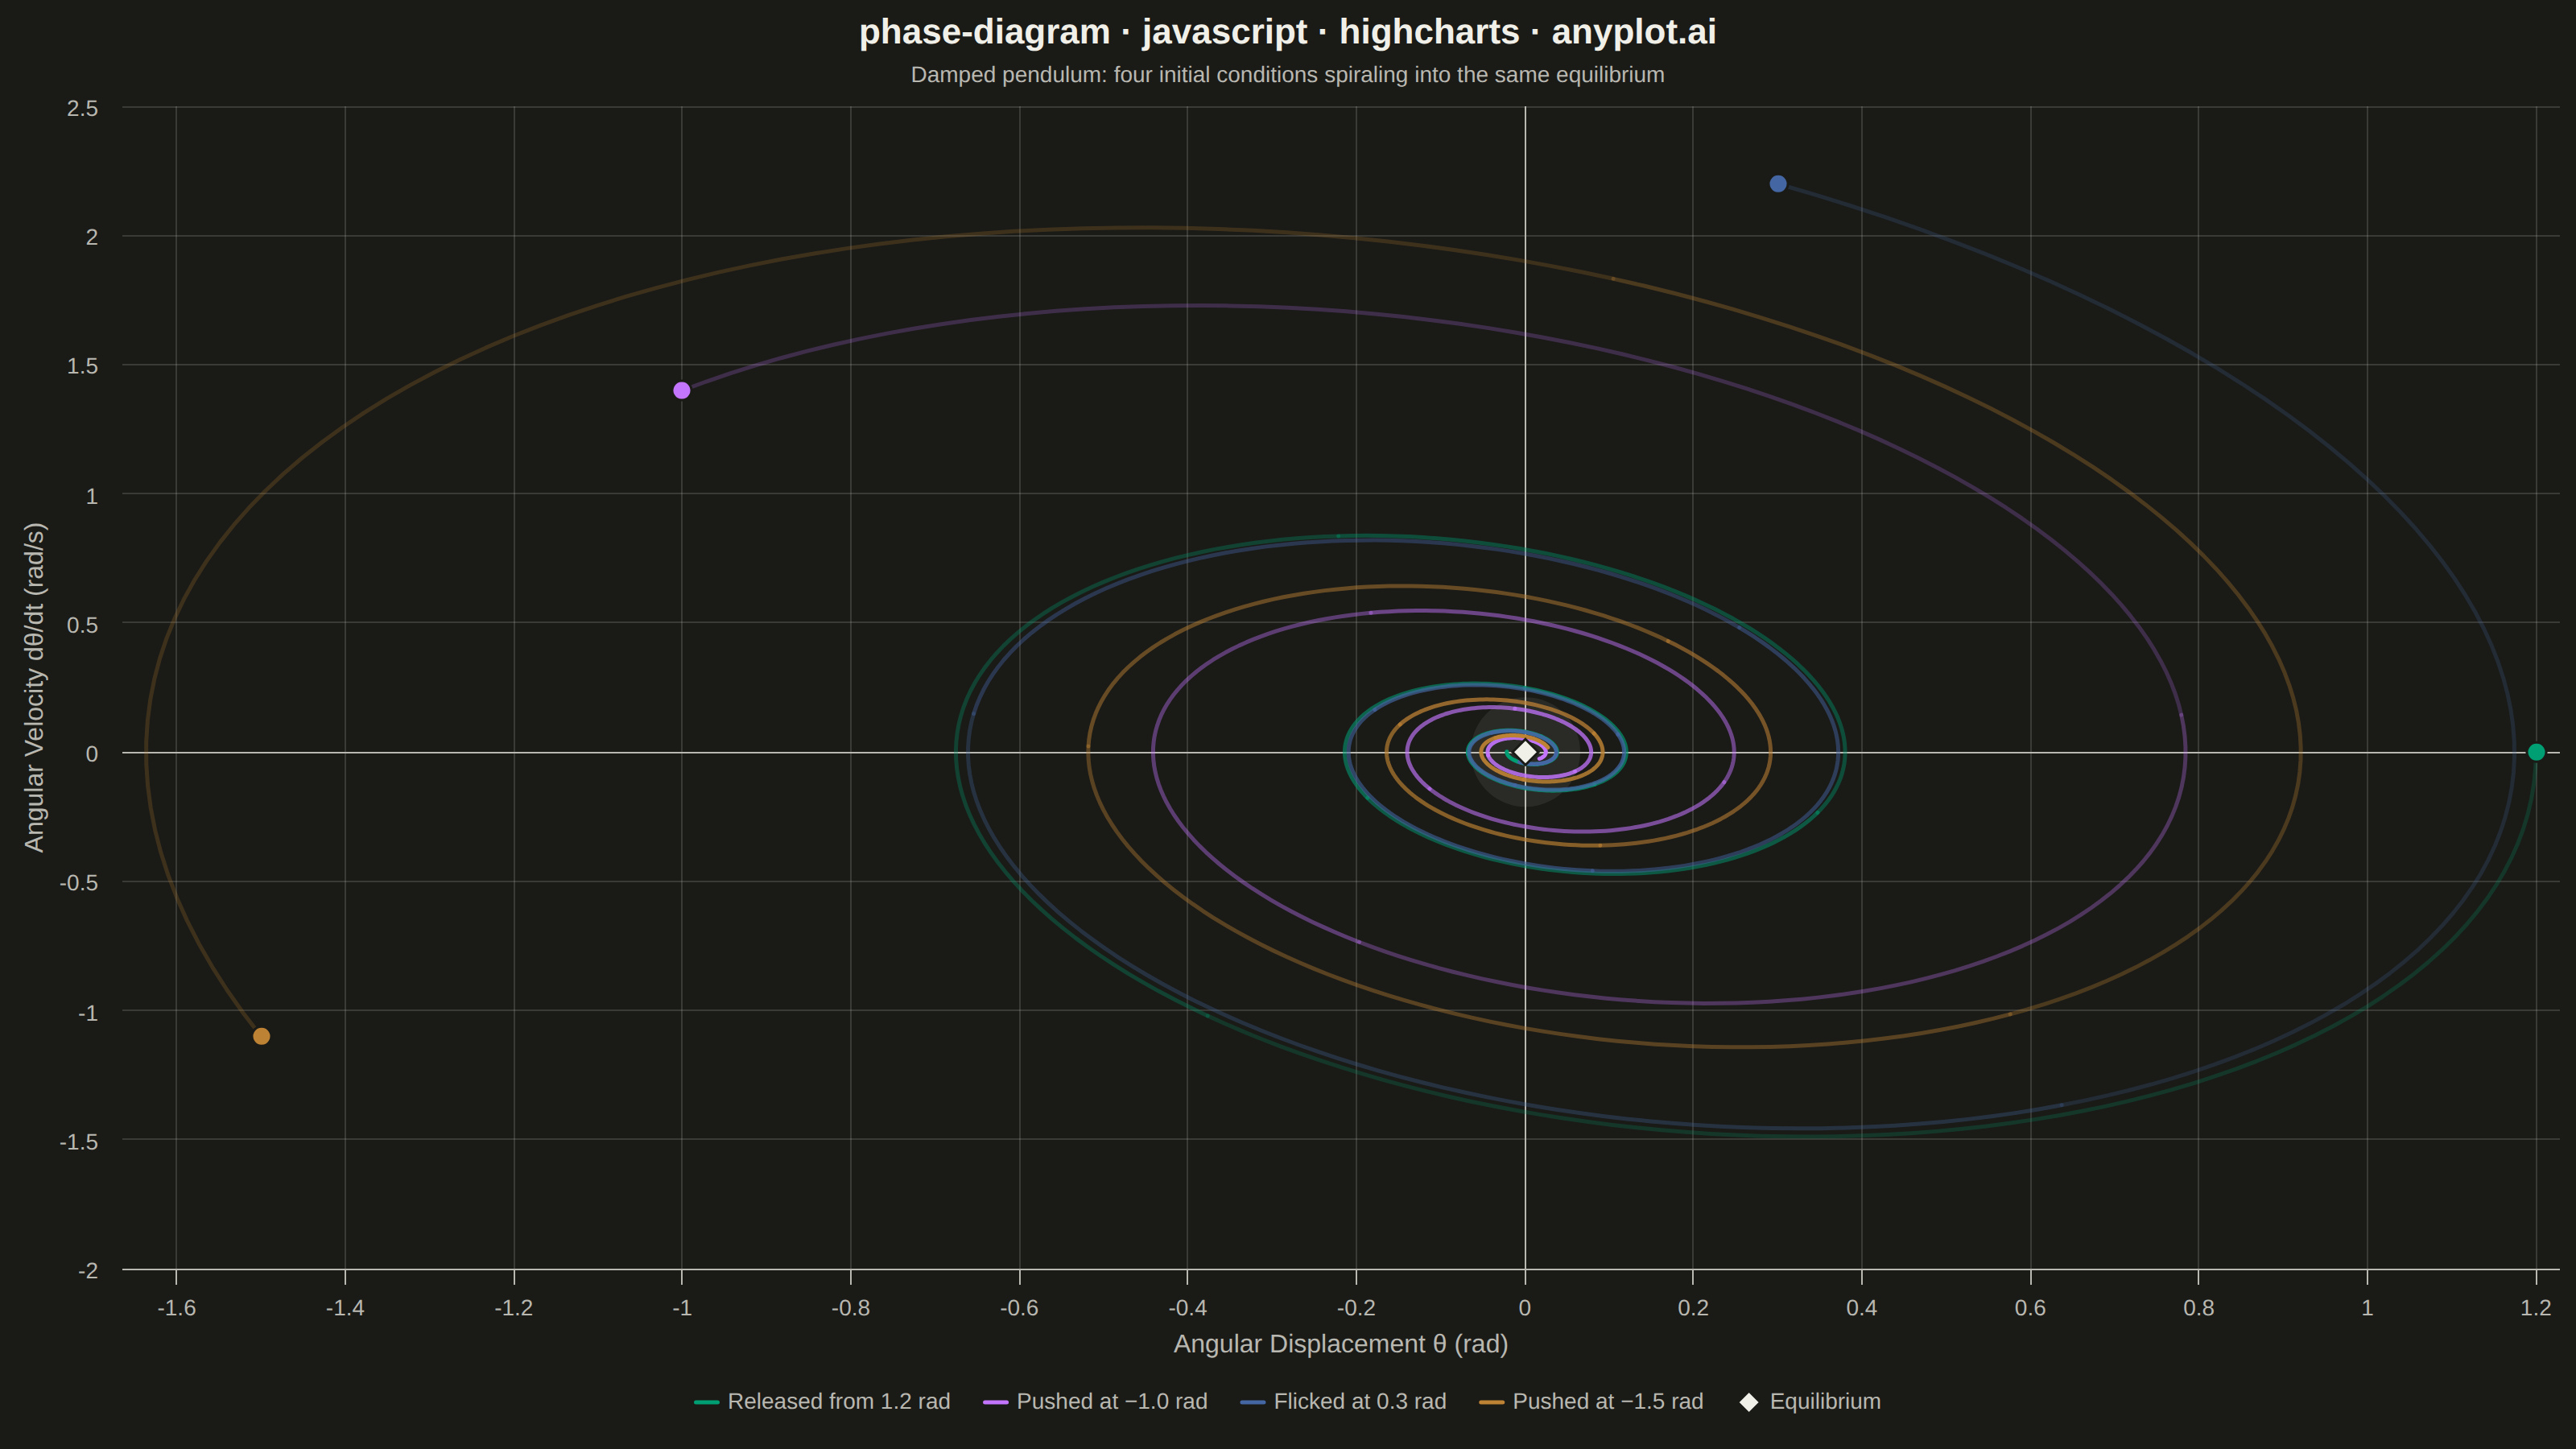
Task: Click the blue start marker at 0.3 rad
Action: click(1778, 184)
